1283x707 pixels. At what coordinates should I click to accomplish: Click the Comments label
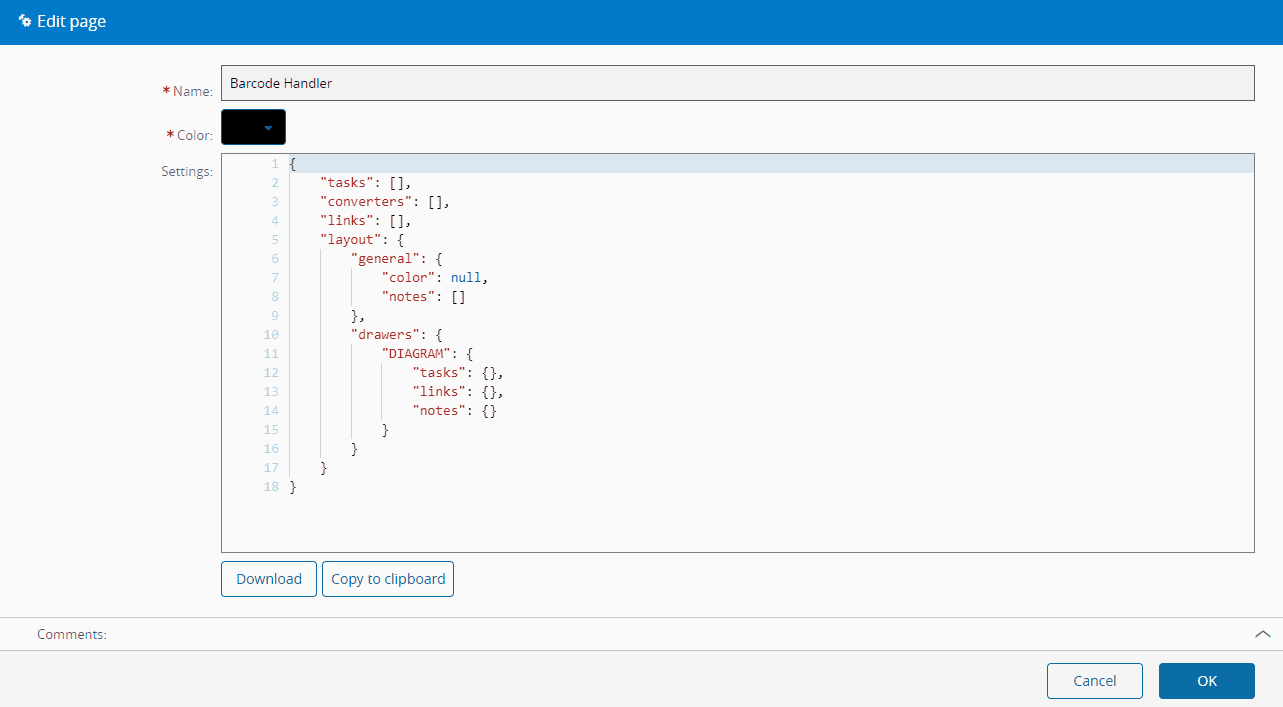(x=71, y=635)
